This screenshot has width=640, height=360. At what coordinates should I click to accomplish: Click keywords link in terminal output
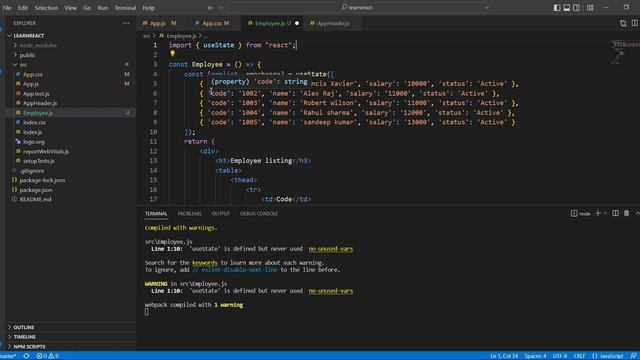tap(204, 263)
